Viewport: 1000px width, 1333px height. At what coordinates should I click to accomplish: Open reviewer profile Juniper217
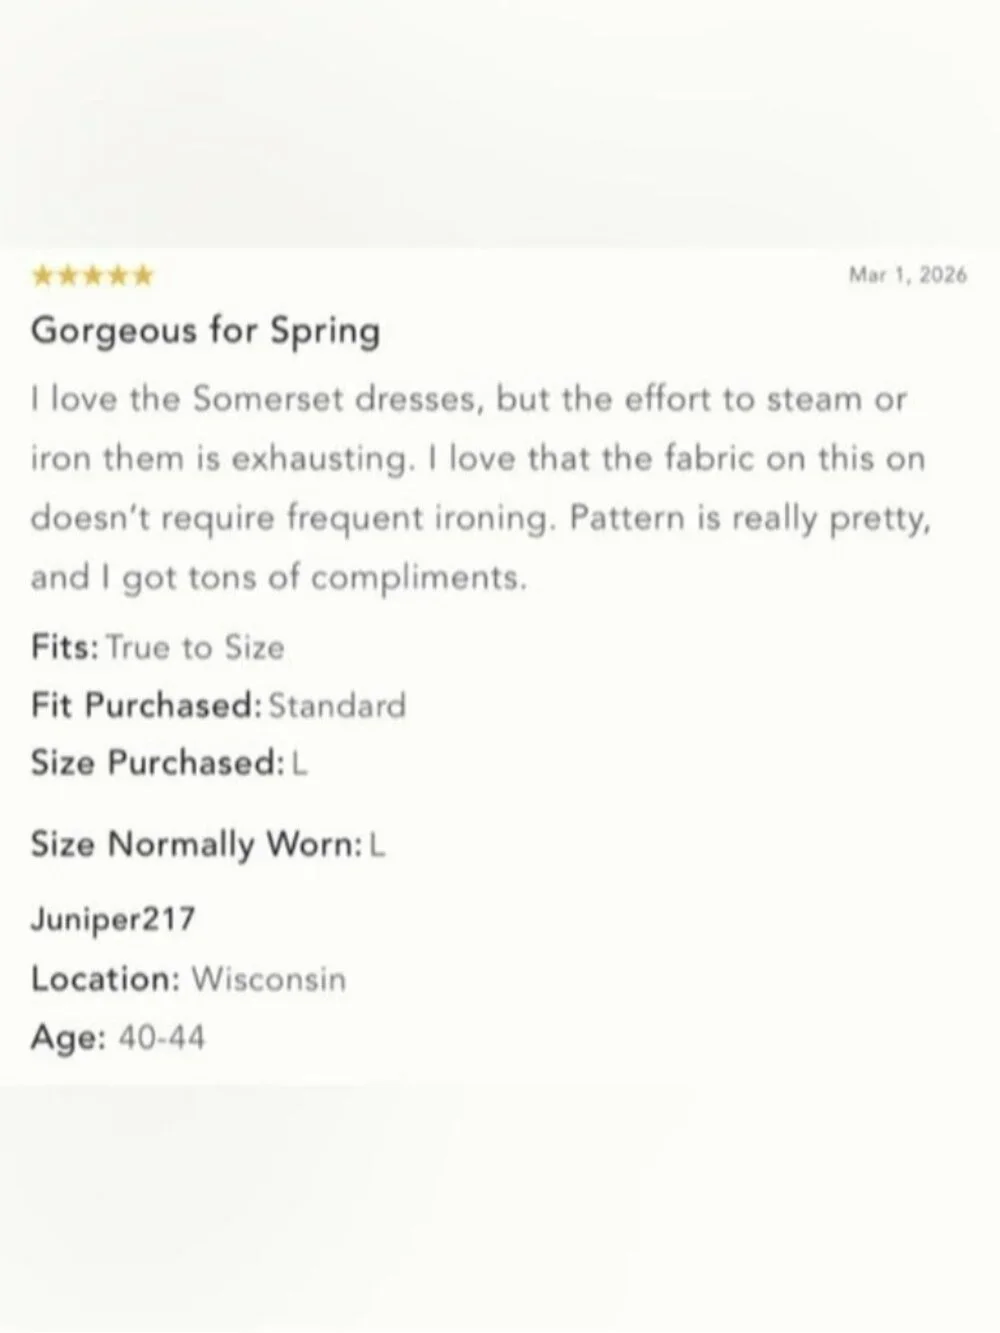[x=112, y=918]
